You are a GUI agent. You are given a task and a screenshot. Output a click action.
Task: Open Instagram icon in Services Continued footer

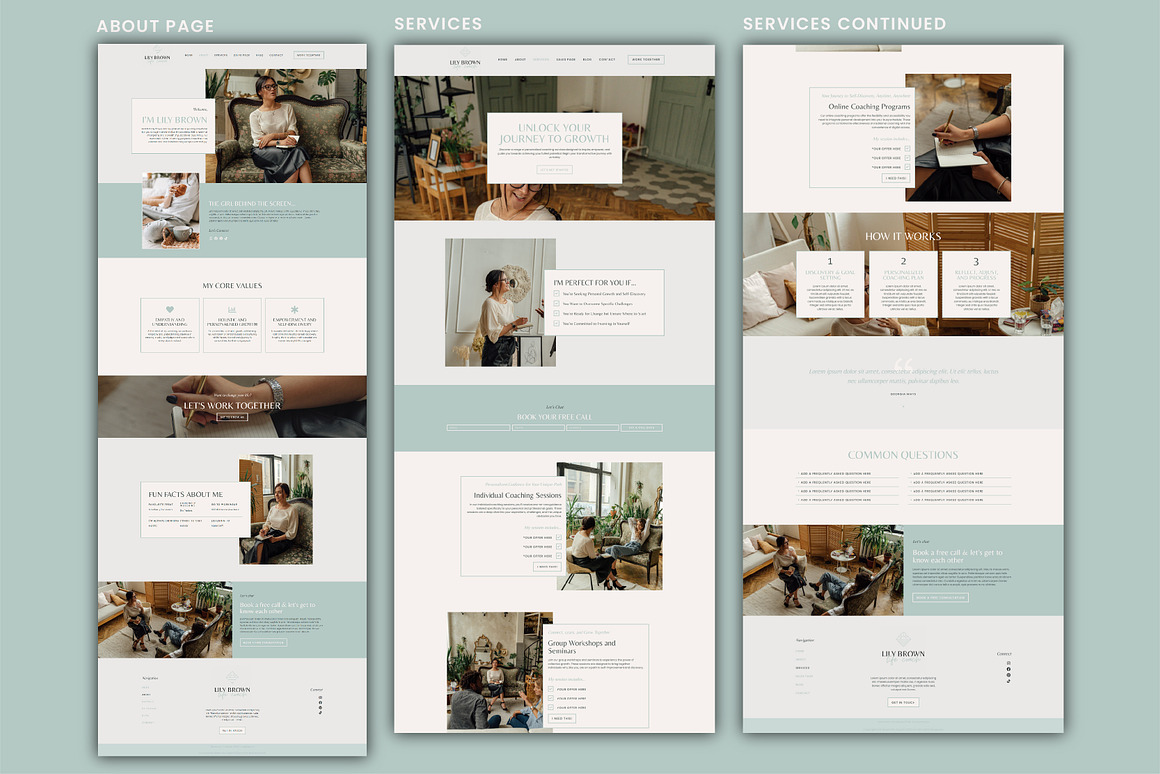1008,663
